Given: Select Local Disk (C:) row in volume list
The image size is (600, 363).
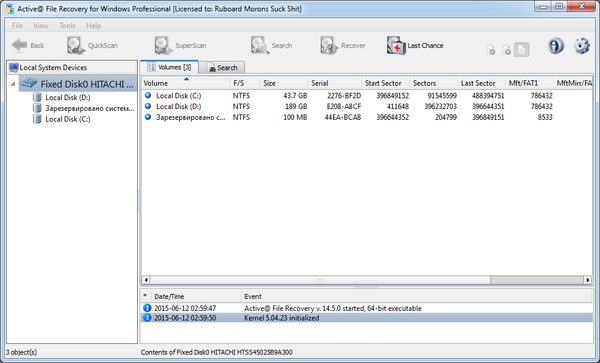Looking at the screenshot, I should click(367, 96).
